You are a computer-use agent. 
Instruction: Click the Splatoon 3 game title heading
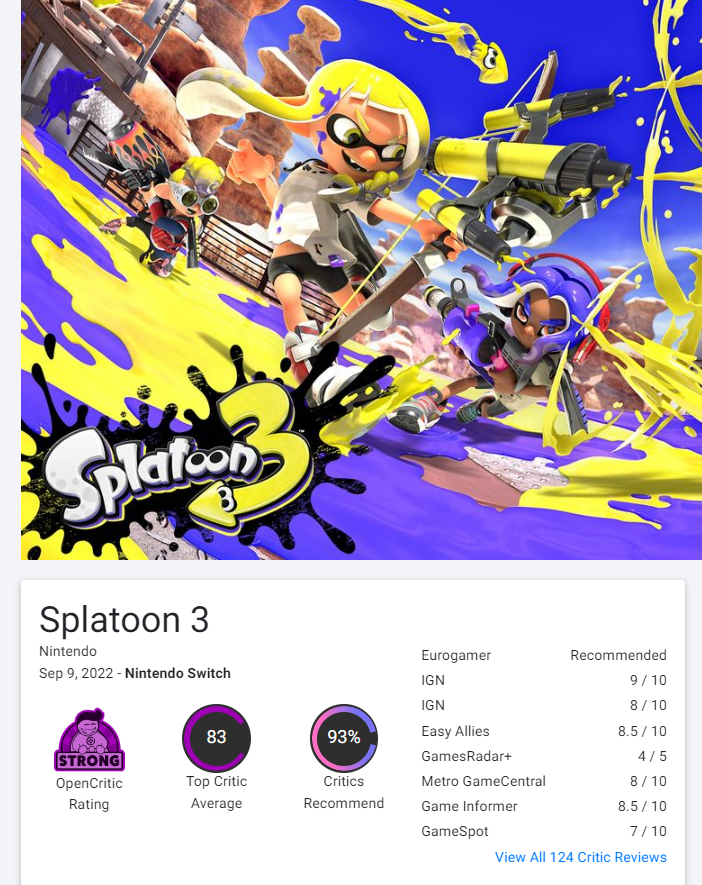tap(124, 619)
